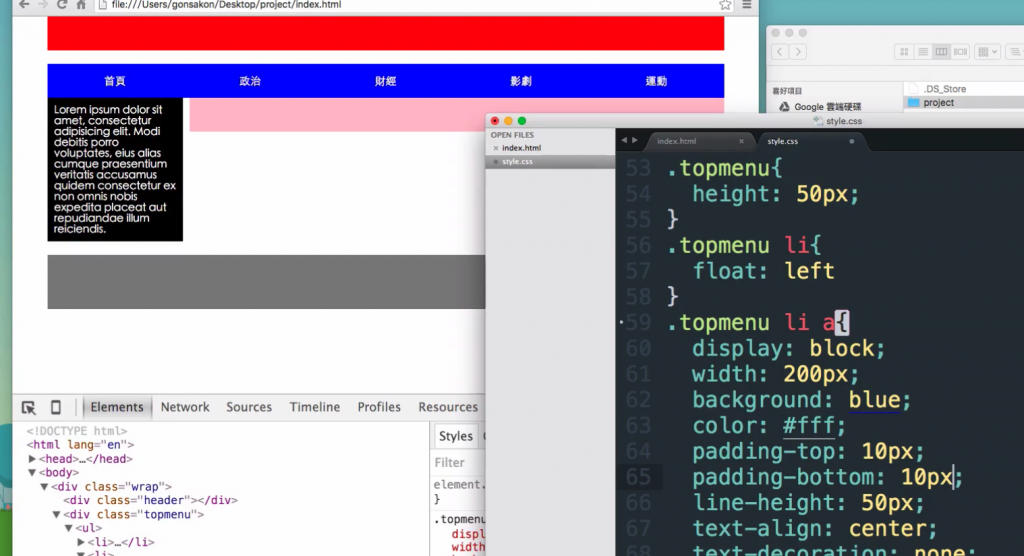Click the 政治 link in the blue menu

click(x=250, y=81)
